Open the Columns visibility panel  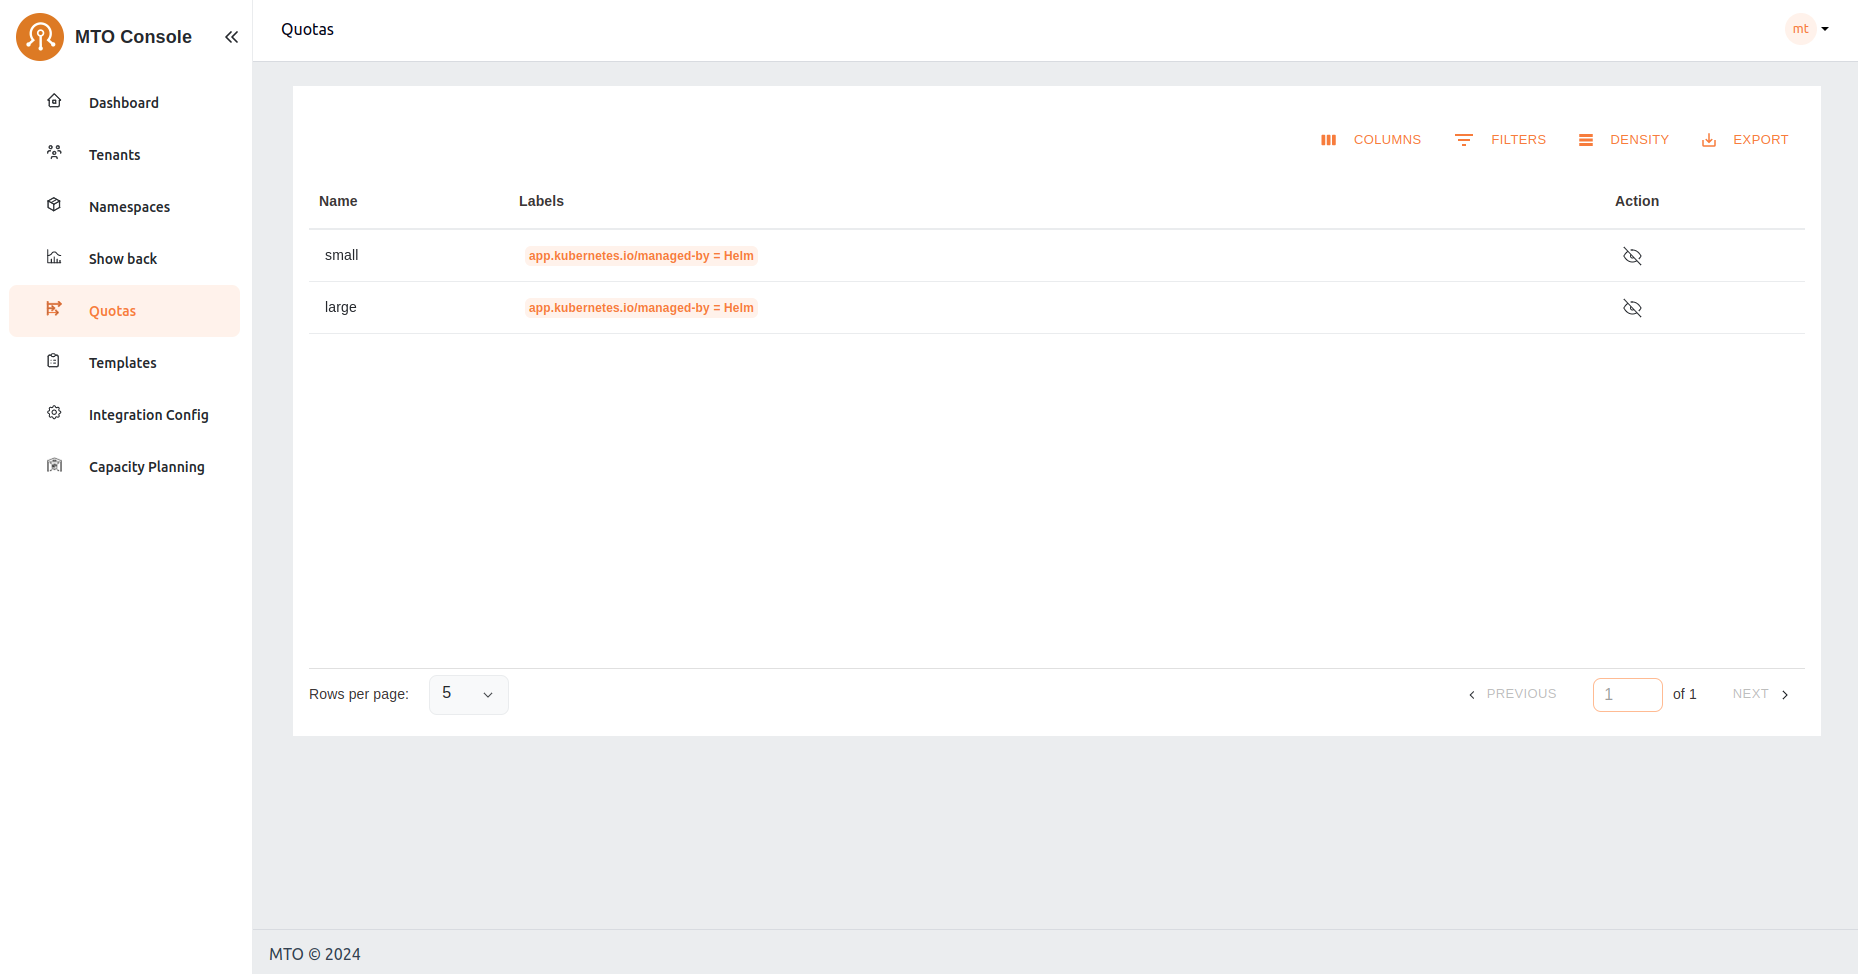[1371, 140]
